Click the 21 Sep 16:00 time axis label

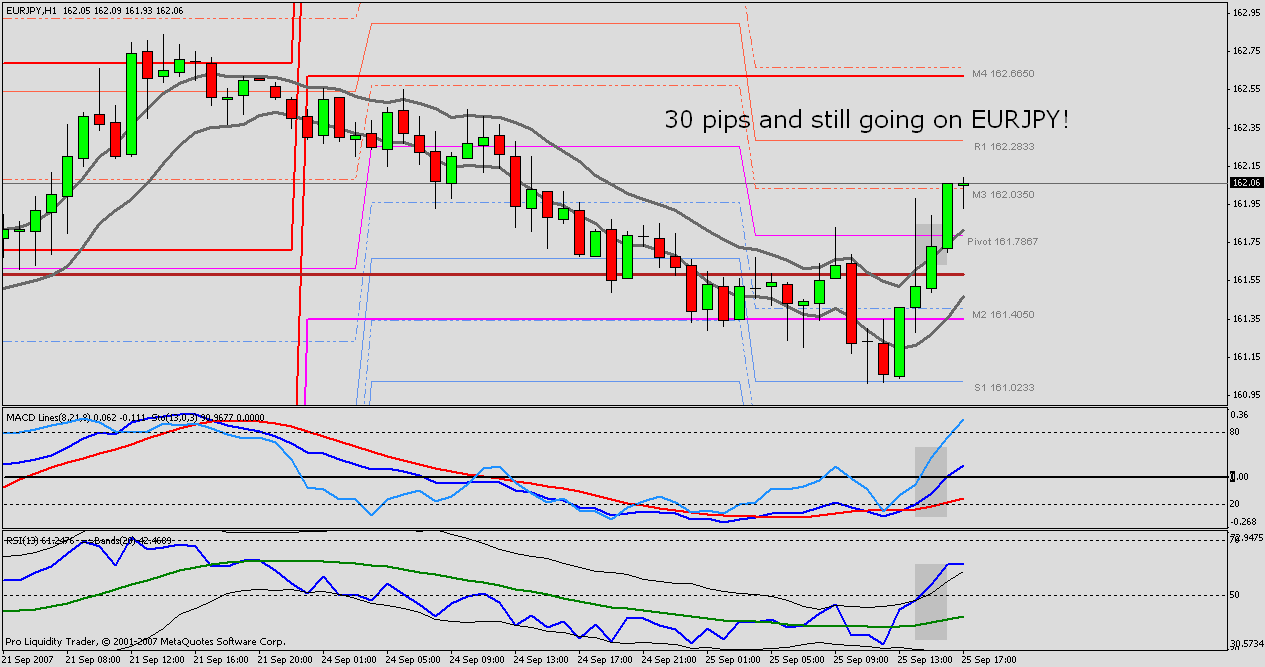click(x=221, y=660)
